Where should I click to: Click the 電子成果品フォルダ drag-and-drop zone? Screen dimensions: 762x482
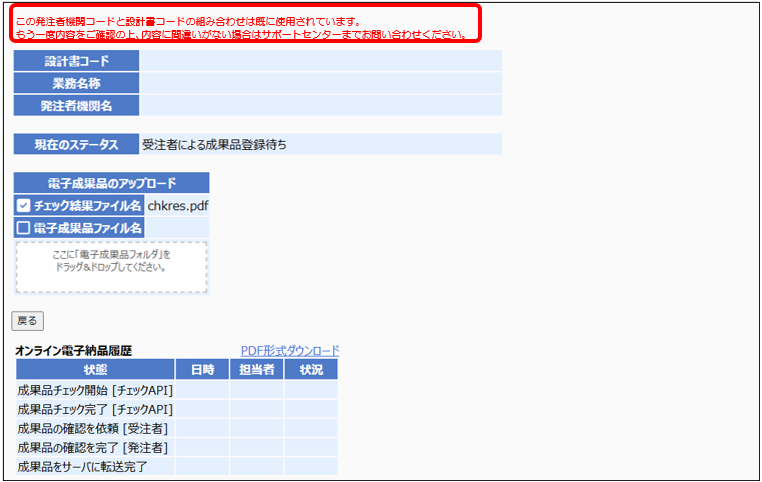111,267
